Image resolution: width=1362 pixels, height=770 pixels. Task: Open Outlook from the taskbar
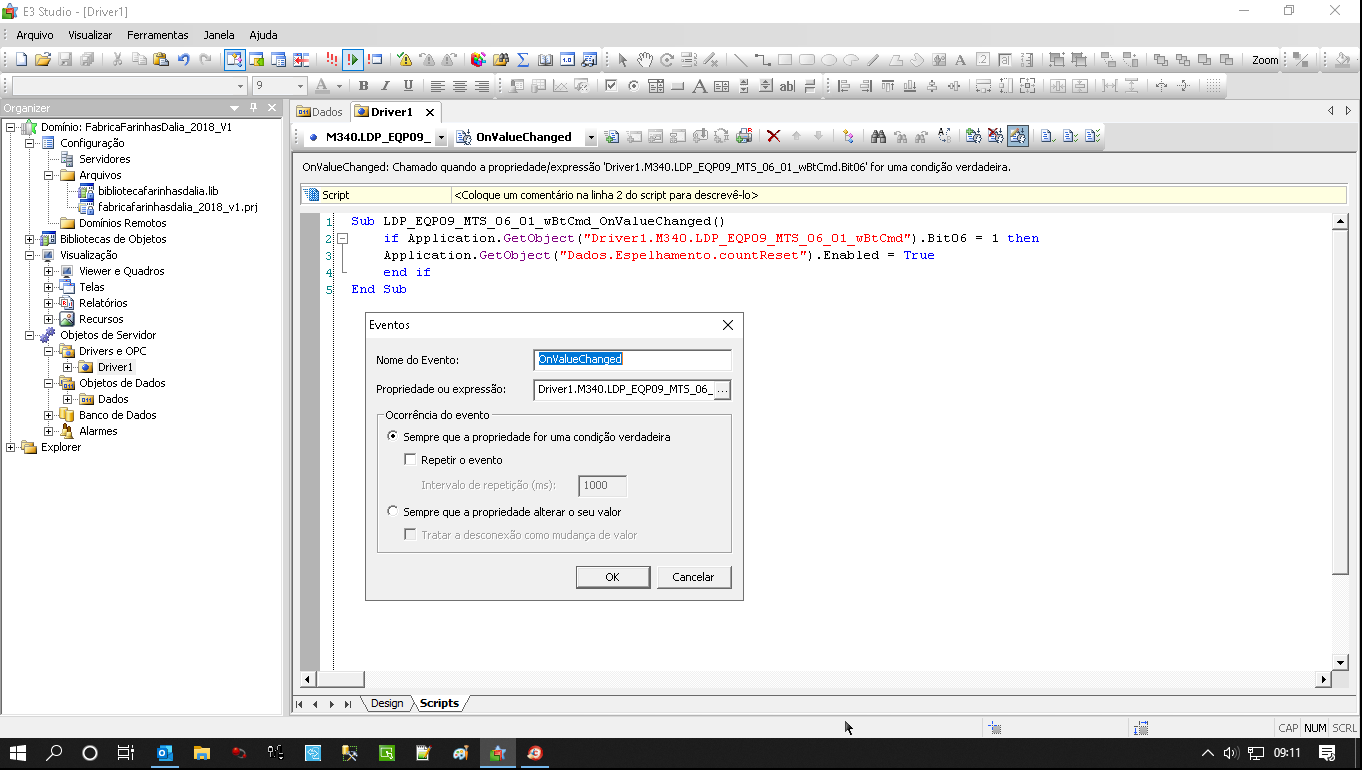[x=166, y=753]
